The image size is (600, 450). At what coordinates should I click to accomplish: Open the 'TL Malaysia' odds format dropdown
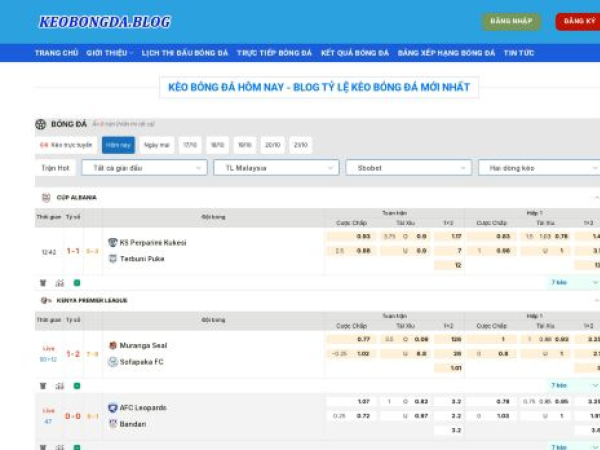pyautogui.click(x=276, y=168)
